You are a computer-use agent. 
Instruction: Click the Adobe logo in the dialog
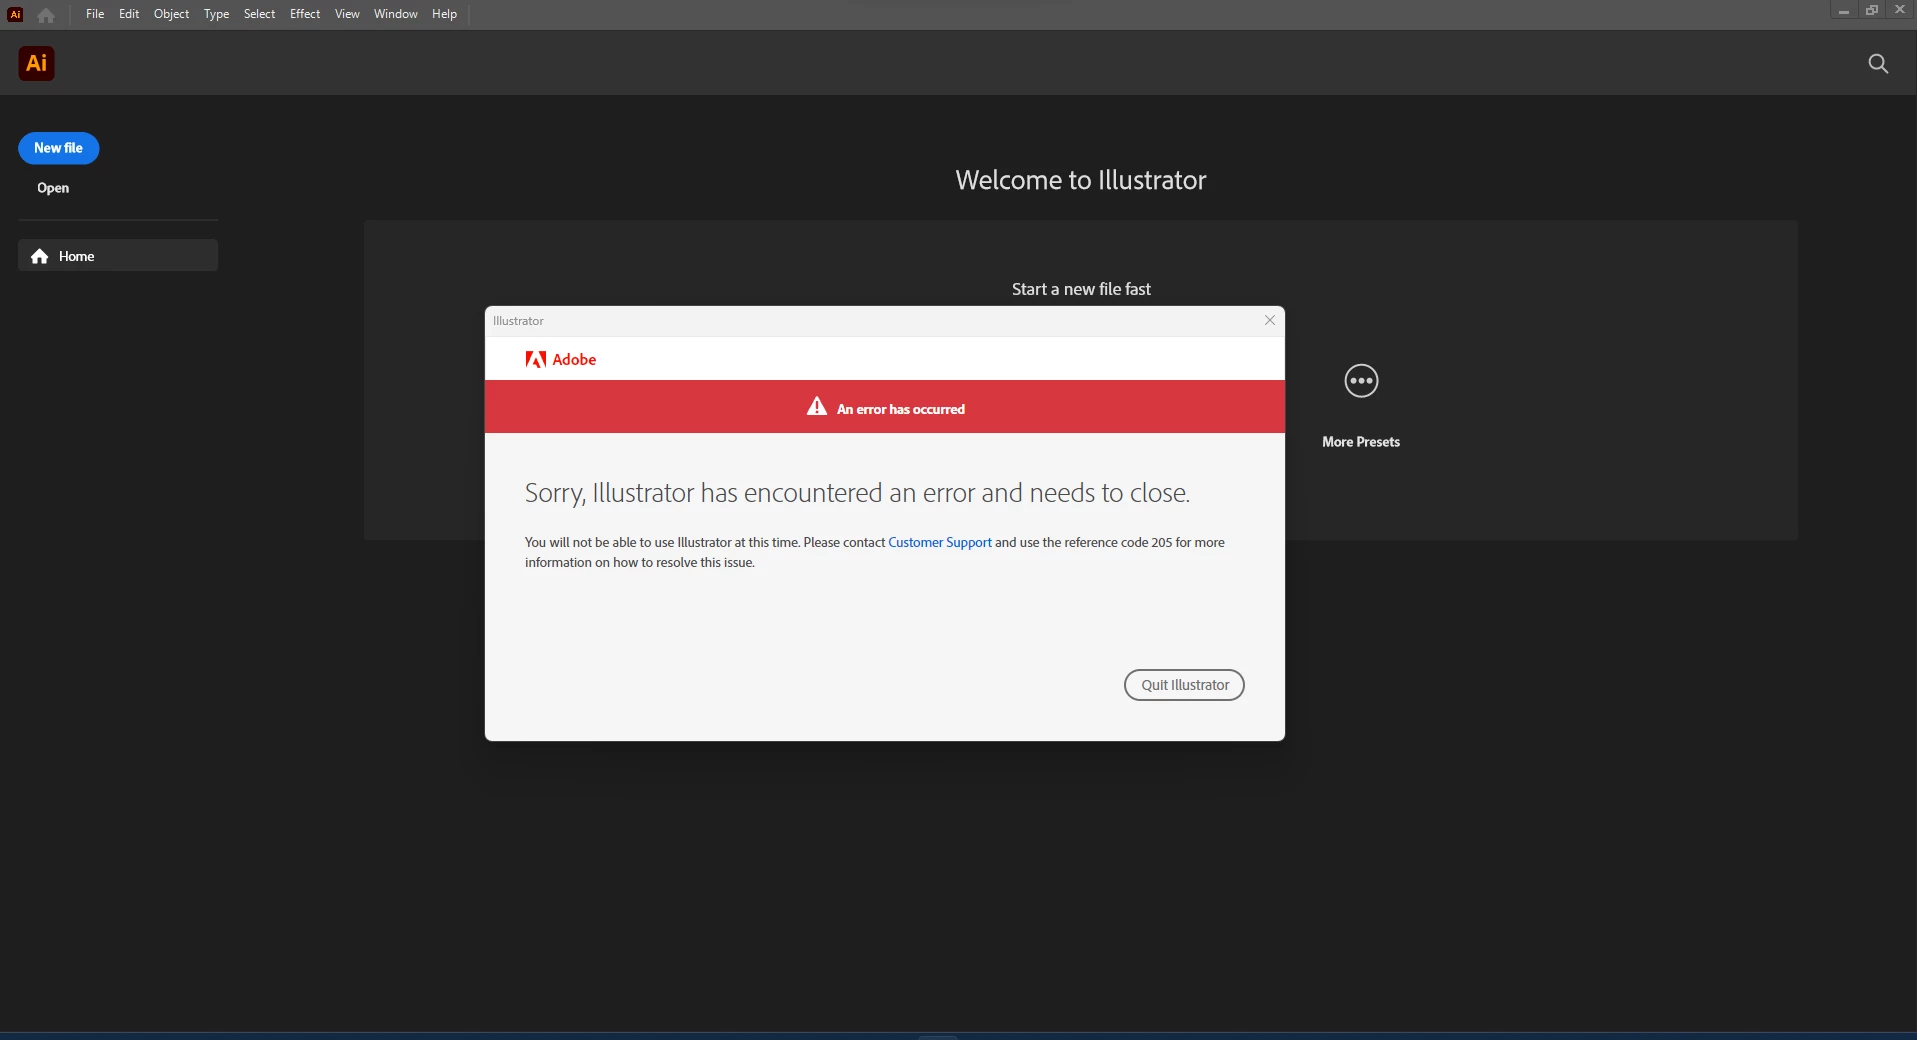[x=561, y=359]
